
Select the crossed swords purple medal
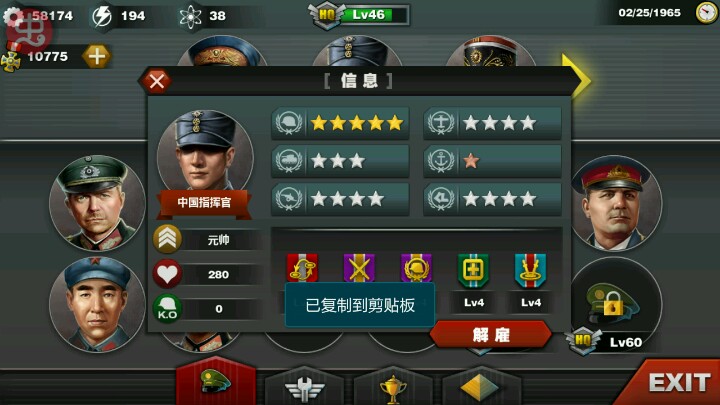pos(359,268)
